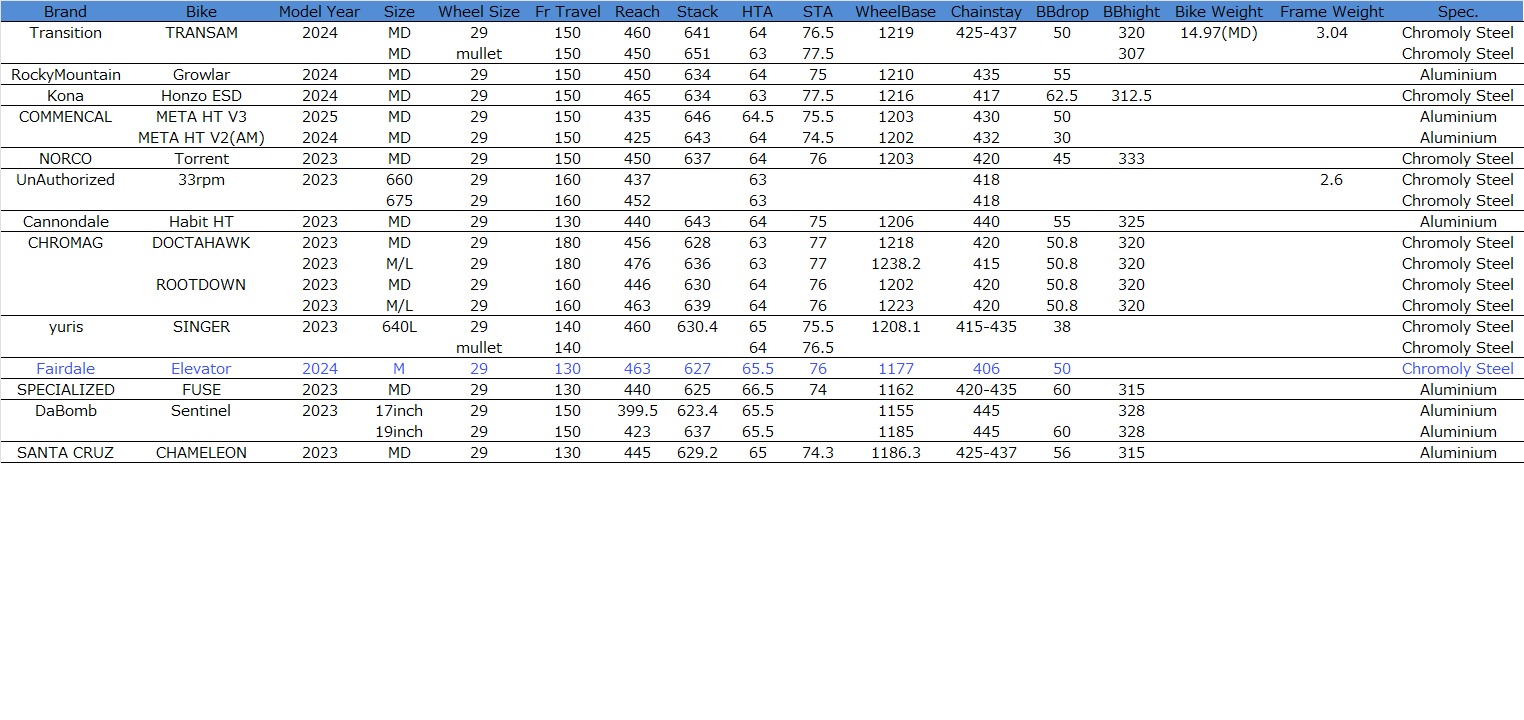
Task: Select the 630.4 stack cell
Action: [697, 327]
